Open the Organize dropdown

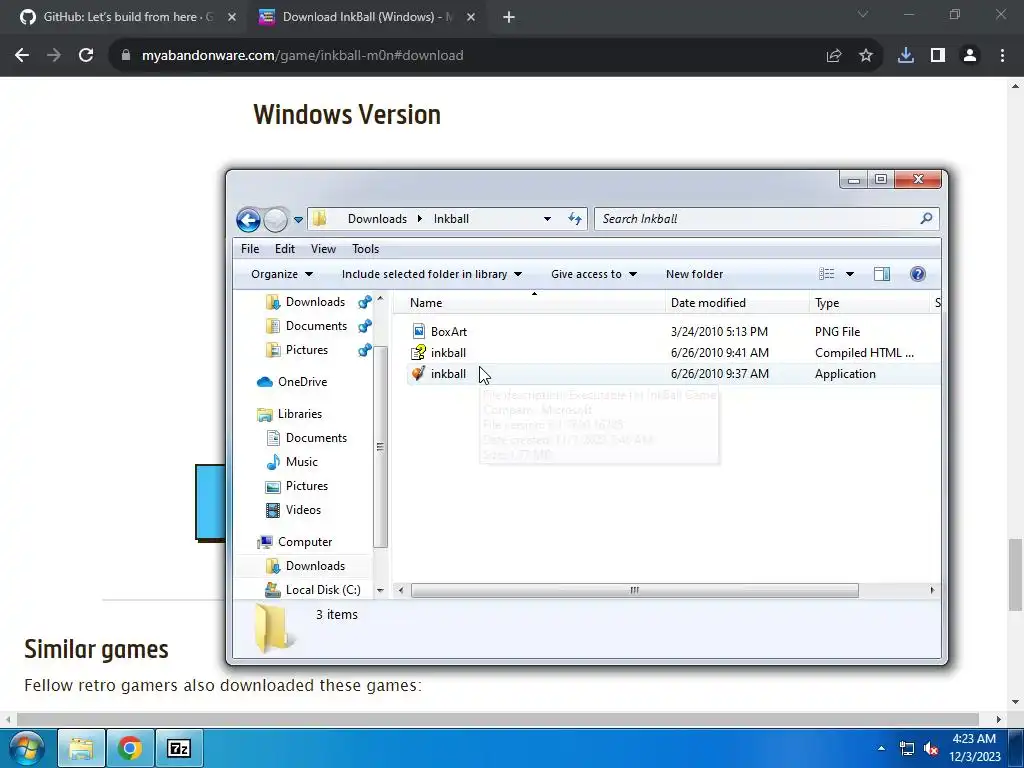tap(282, 274)
